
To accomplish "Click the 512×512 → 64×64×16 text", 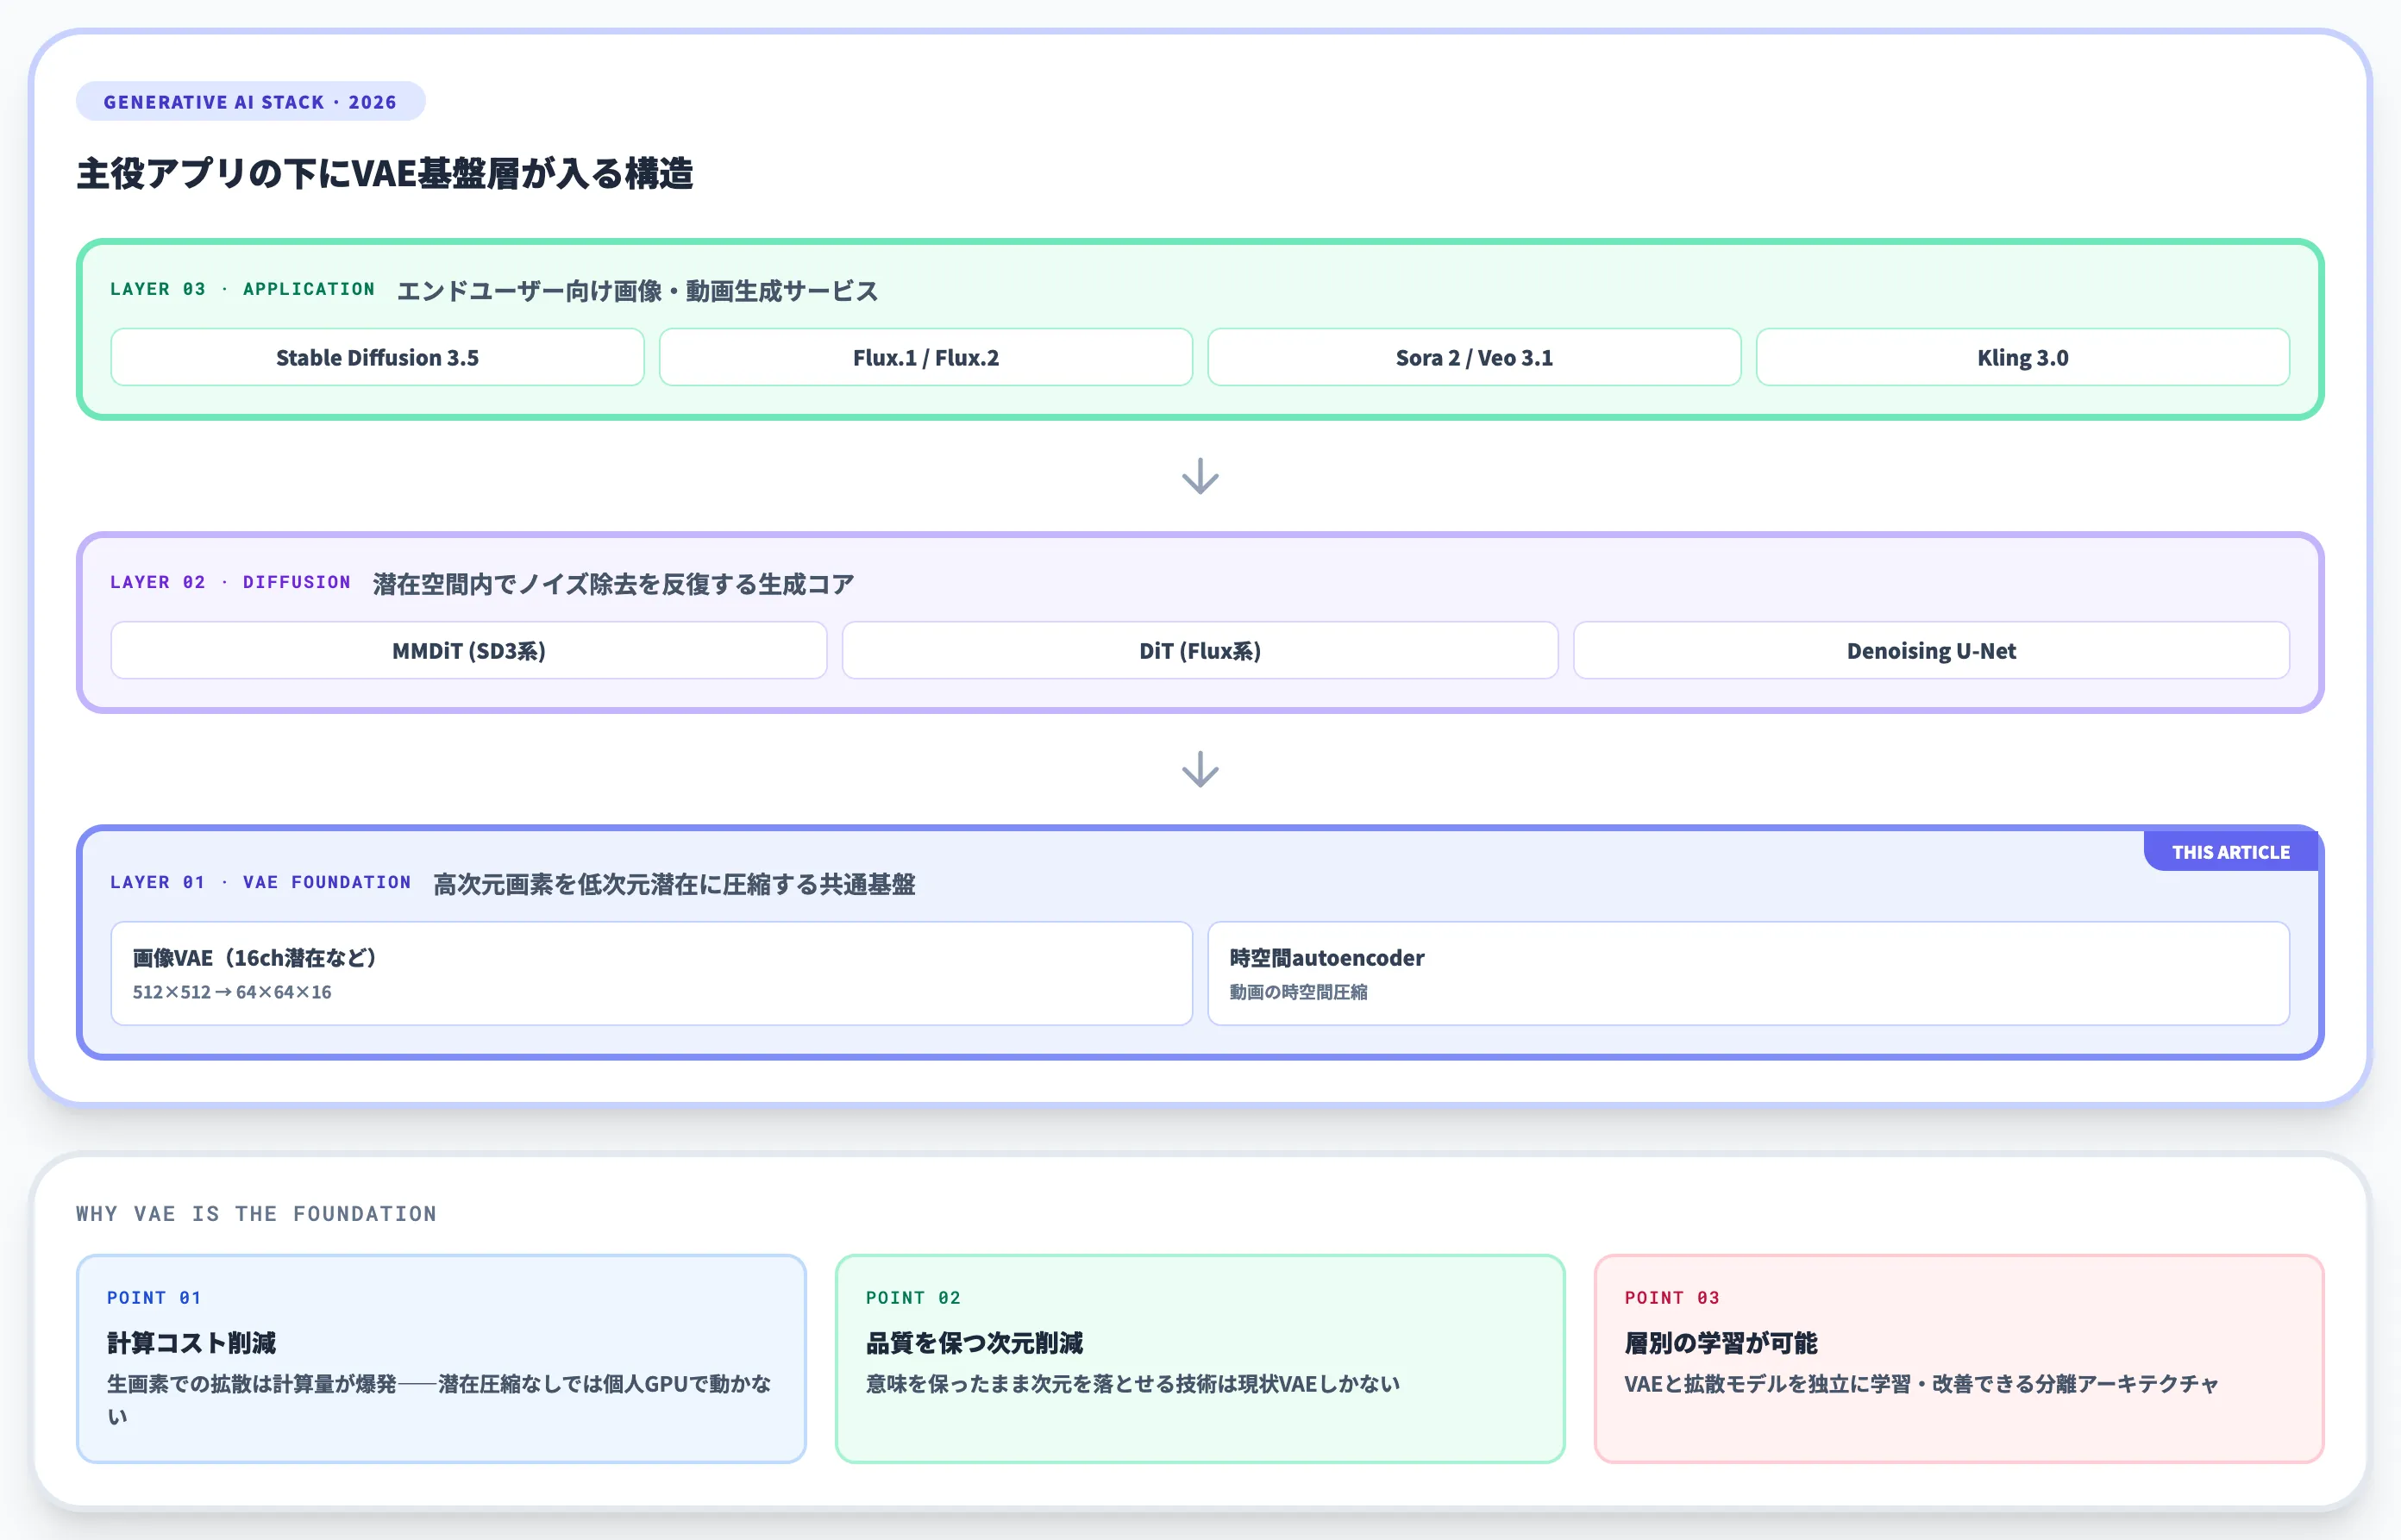I will click(x=232, y=992).
